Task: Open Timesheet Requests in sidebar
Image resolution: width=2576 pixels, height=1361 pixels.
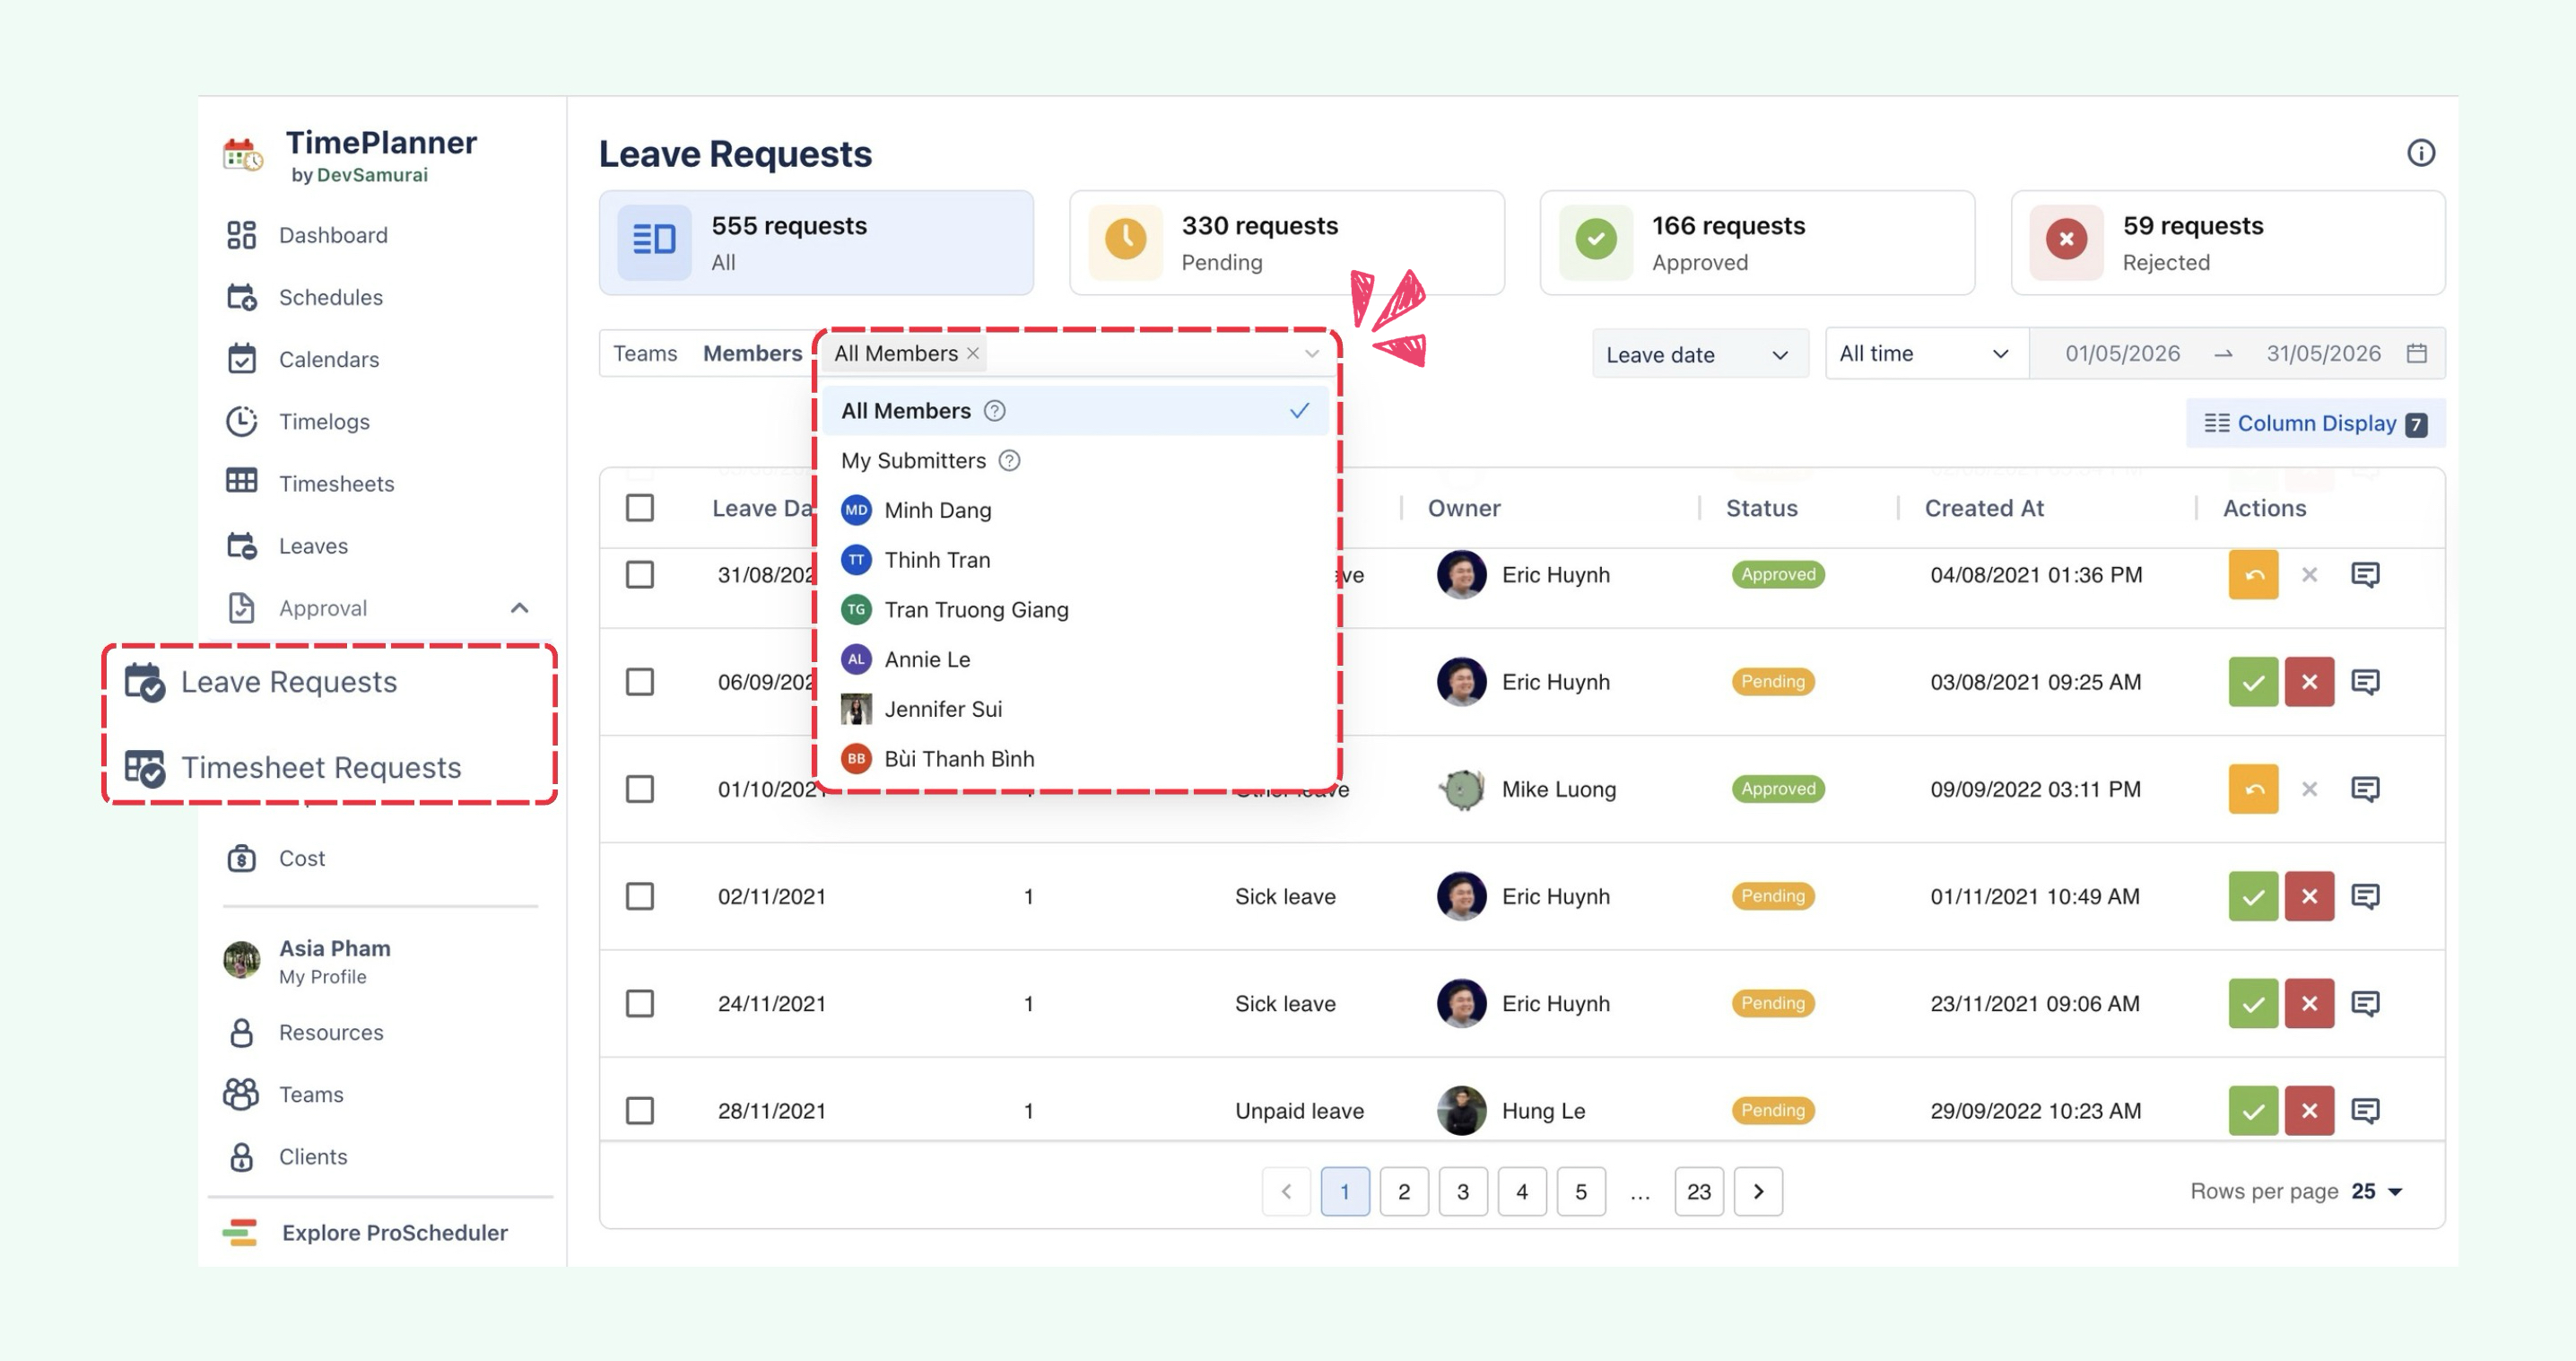Action: [294, 767]
